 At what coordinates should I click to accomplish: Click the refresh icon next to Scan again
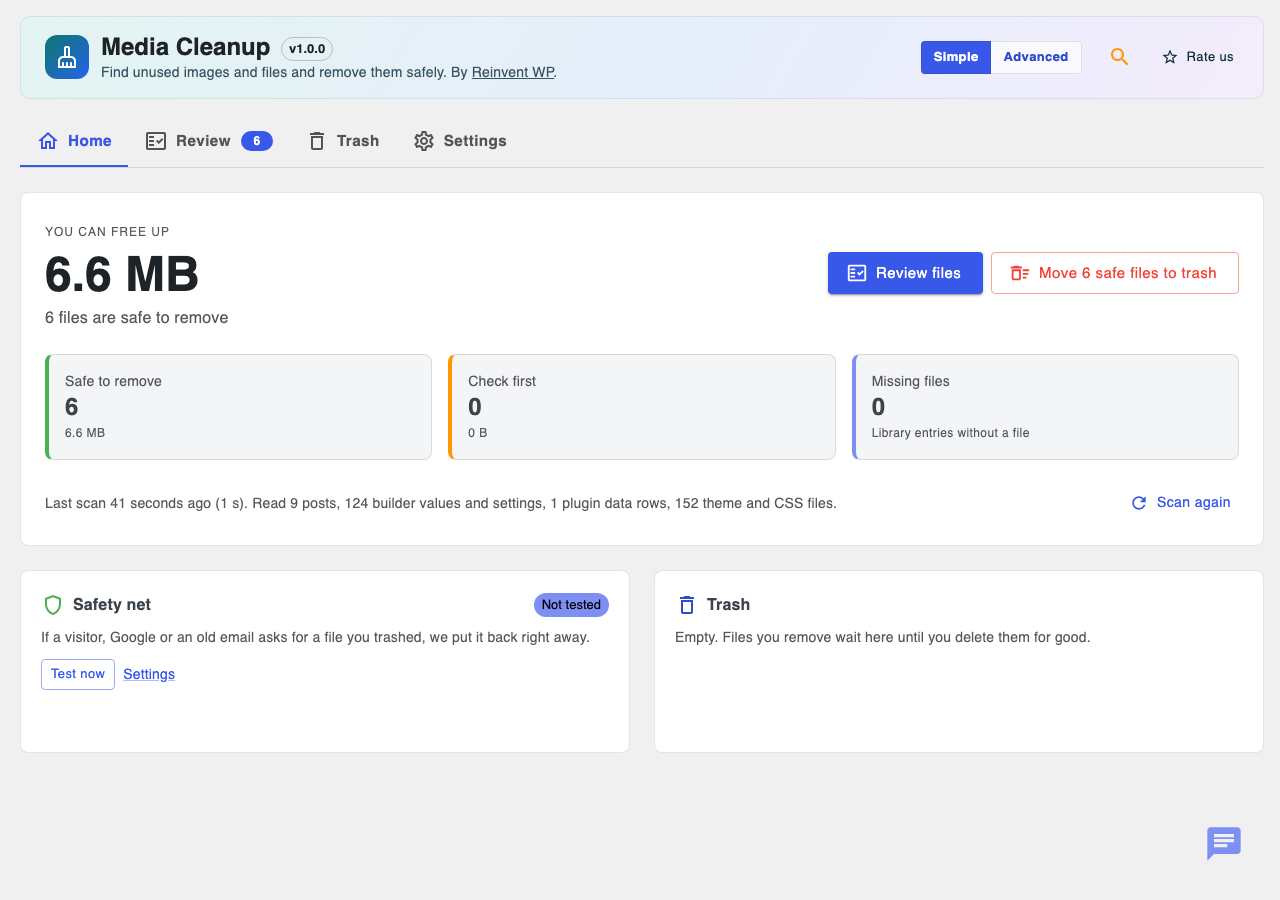tap(1139, 503)
